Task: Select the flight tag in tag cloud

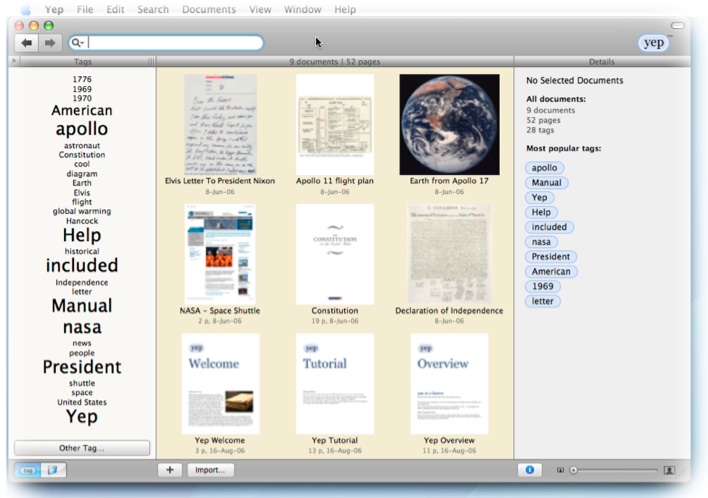Action: pyautogui.click(x=82, y=202)
